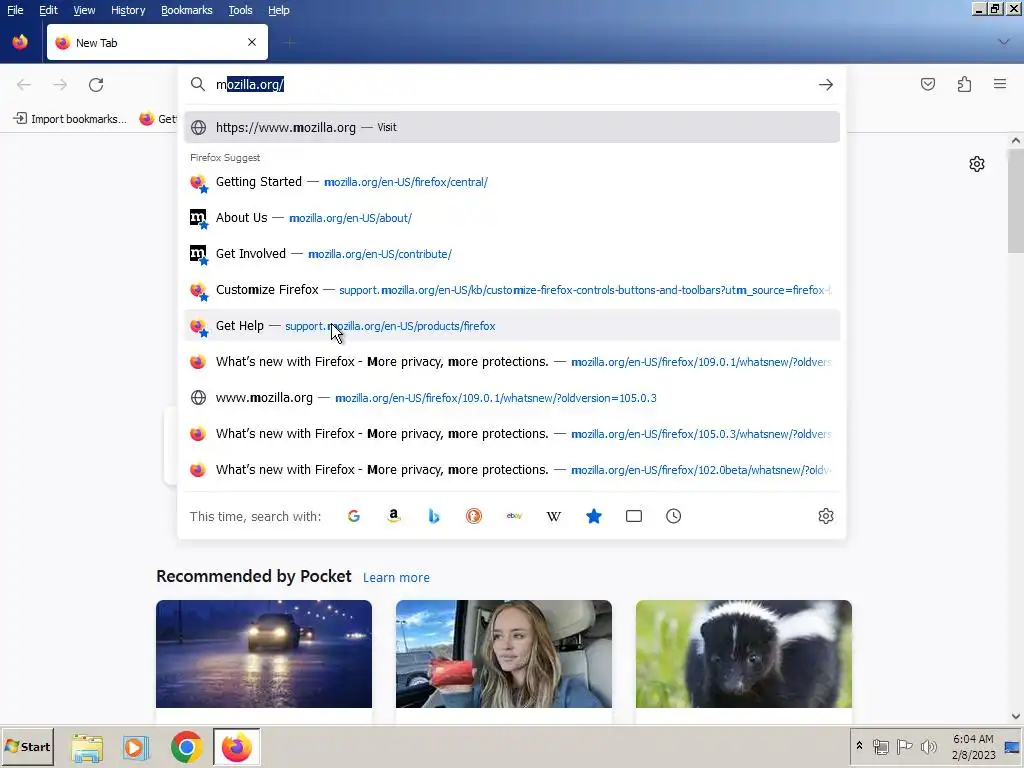Select What's new 102.0beta suggestion
1024x768 pixels.
511,469
